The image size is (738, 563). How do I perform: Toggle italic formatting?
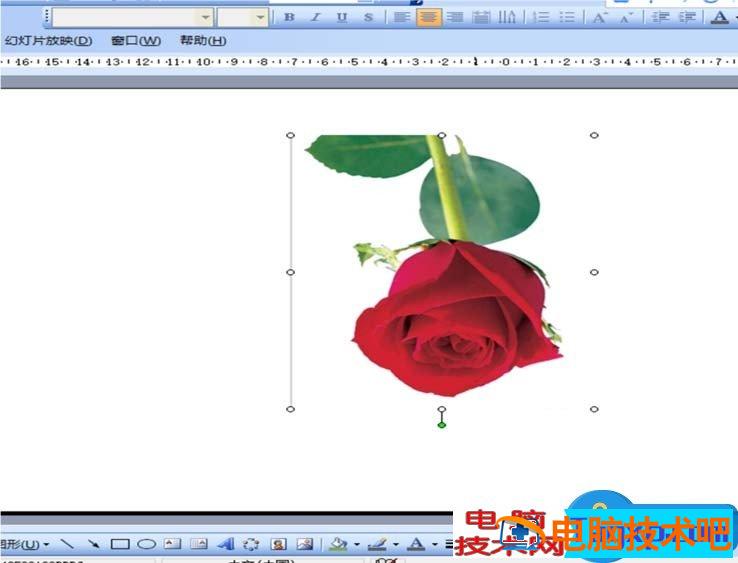(316, 17)
